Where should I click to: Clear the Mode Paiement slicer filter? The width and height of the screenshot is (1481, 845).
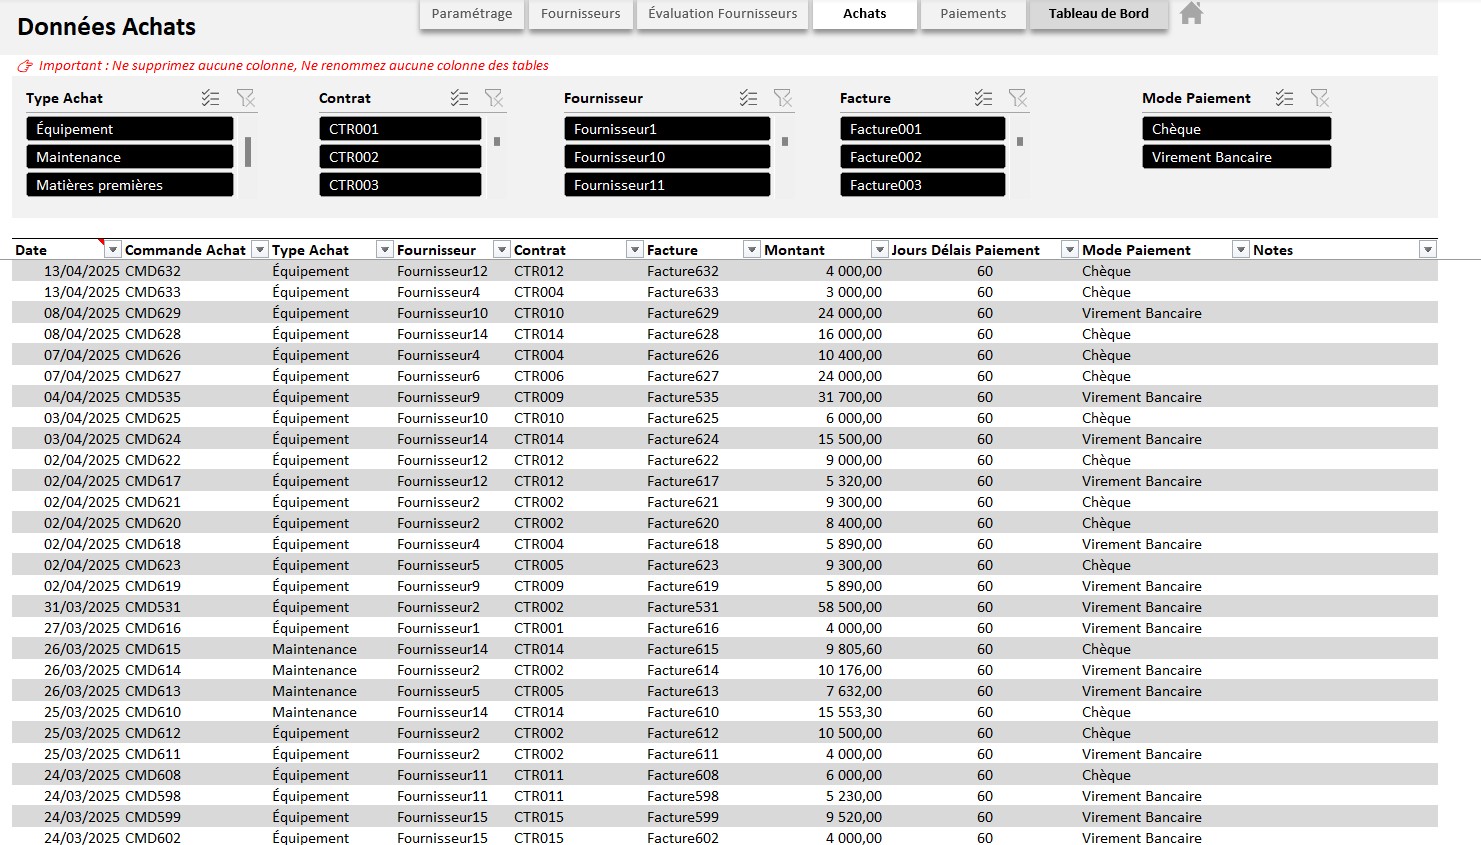pos(1320,98)
